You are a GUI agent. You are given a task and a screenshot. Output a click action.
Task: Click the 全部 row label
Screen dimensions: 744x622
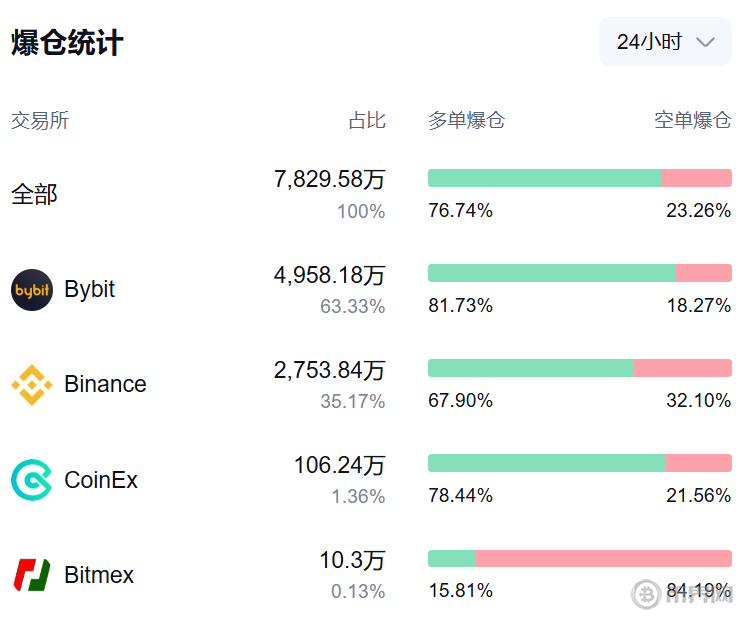click(35, 194)
